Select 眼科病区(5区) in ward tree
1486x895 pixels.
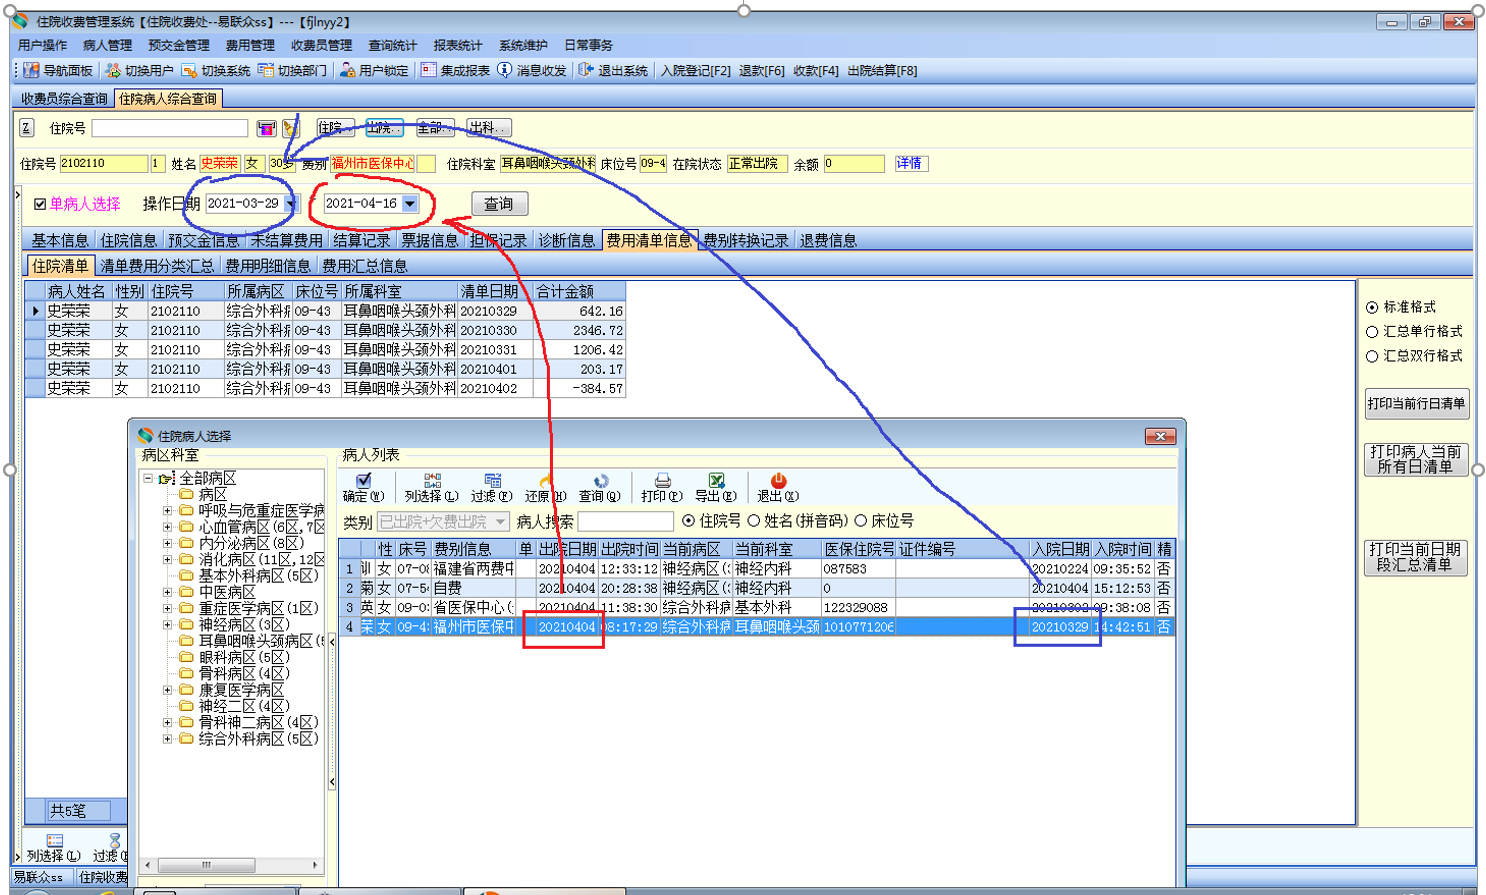pos(244,657)
